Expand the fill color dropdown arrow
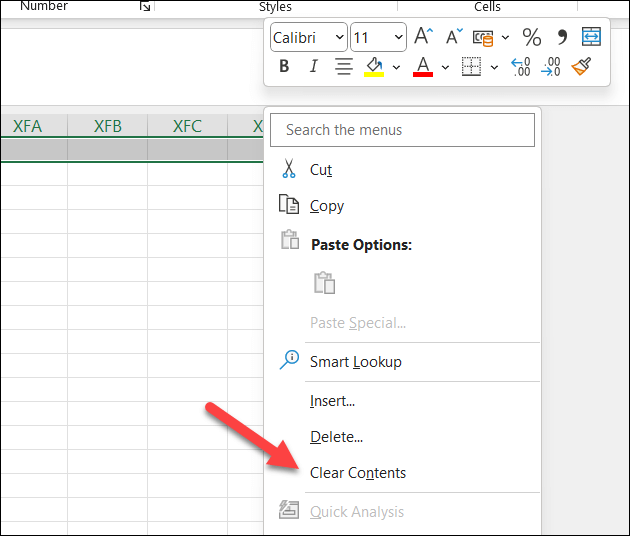The height and width of the screenshot is (536, 630). [396, 67]
